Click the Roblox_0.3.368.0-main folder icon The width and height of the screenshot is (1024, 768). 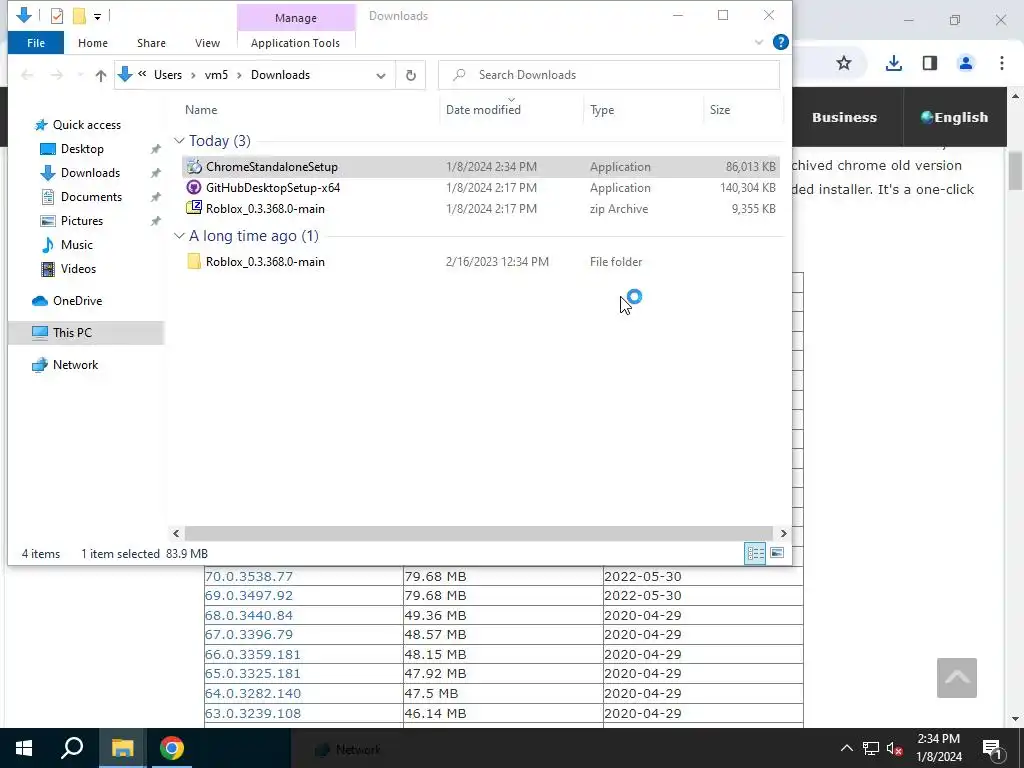tap(194, 261)
